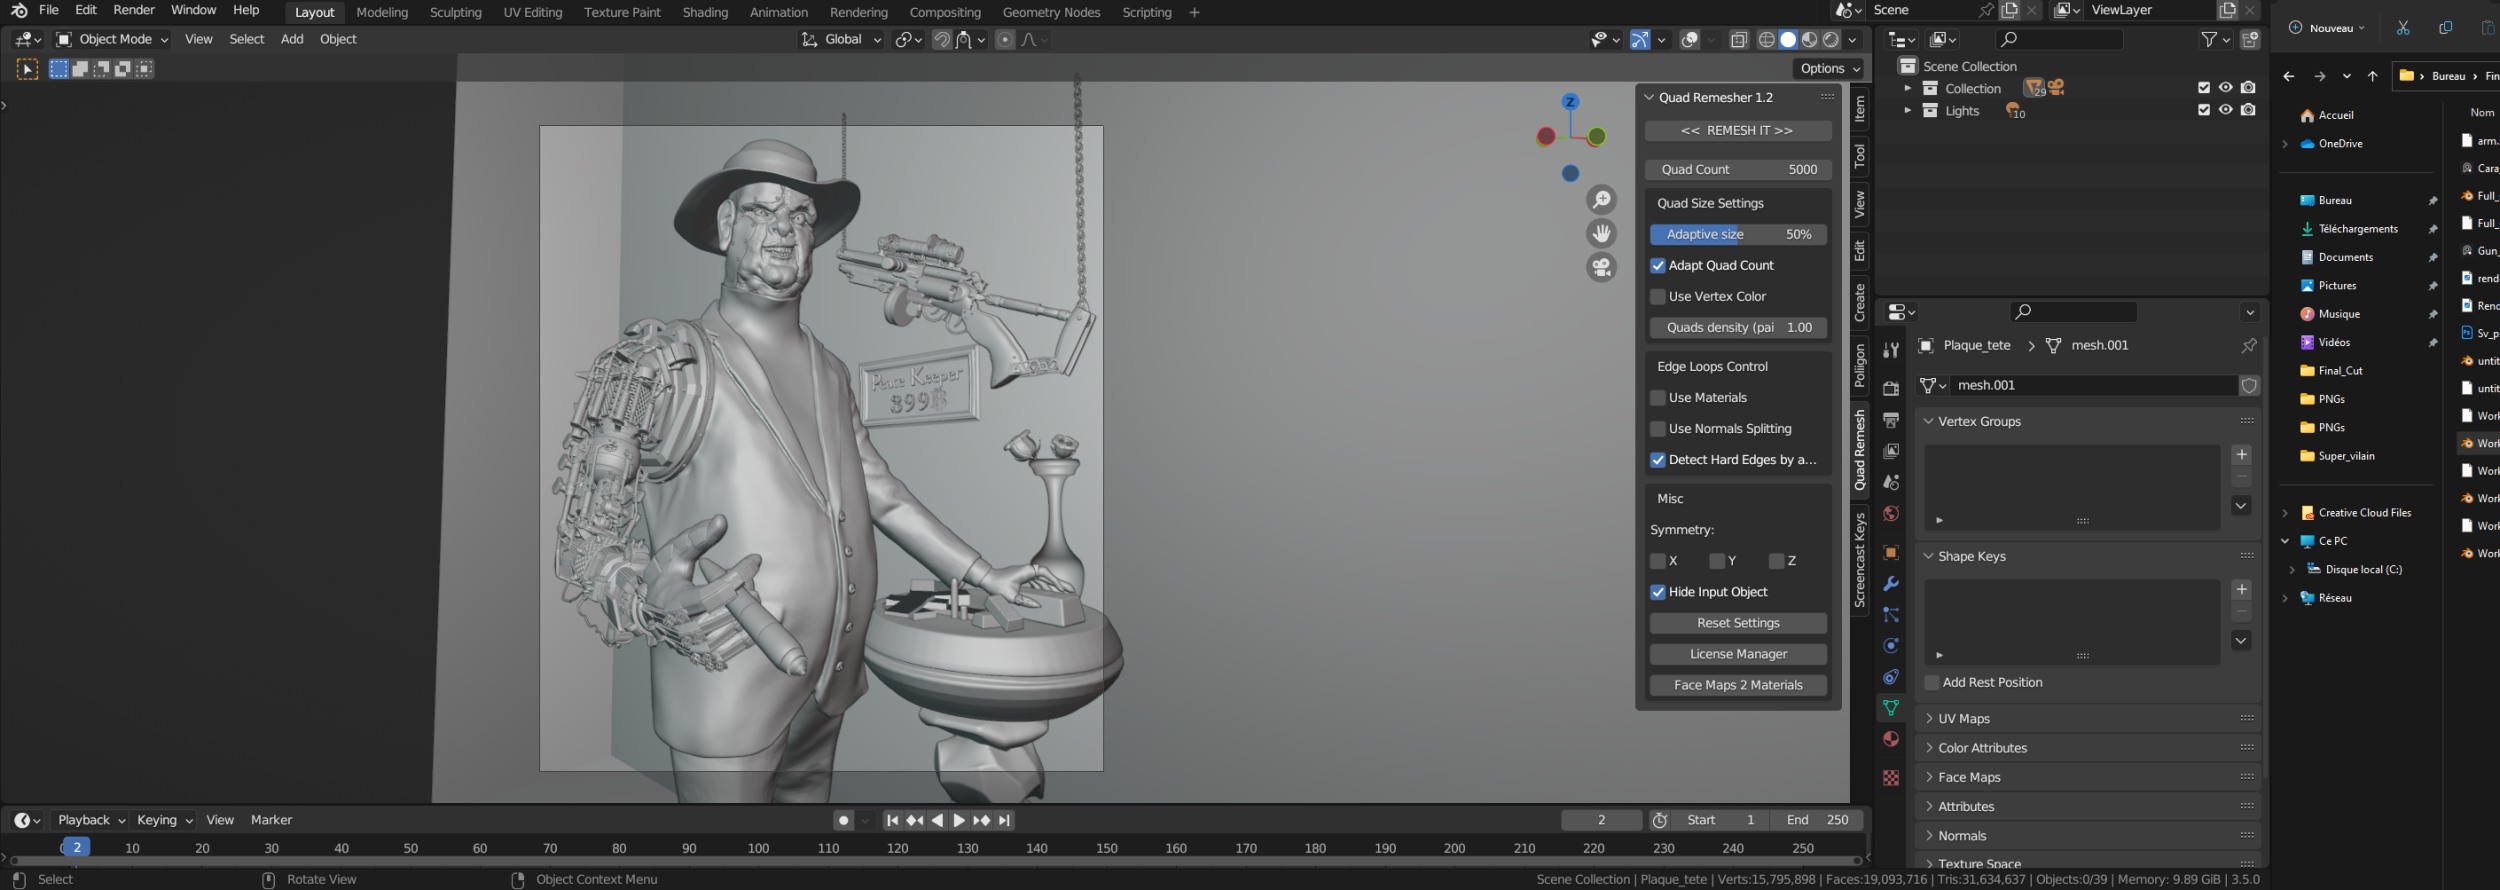
Task: Play the animation in timeline
Action: (x=959, y=820)
